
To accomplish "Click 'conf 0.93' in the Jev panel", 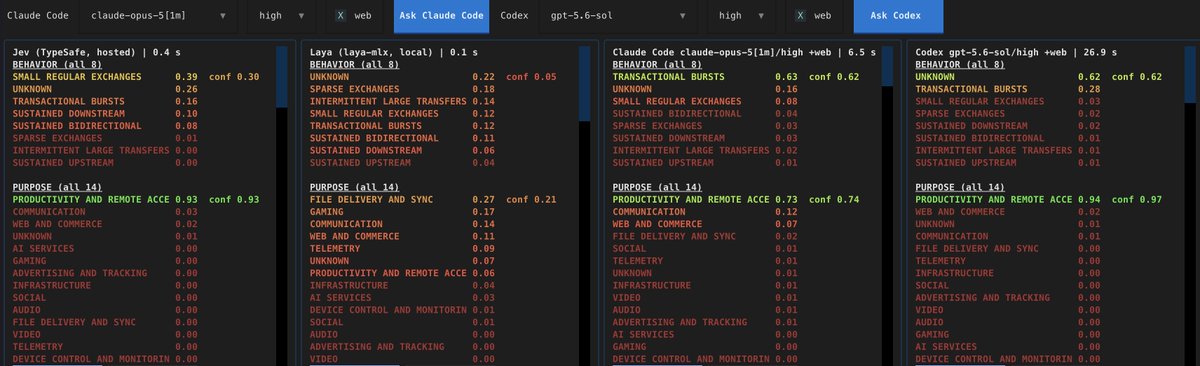I will point(234,200).
